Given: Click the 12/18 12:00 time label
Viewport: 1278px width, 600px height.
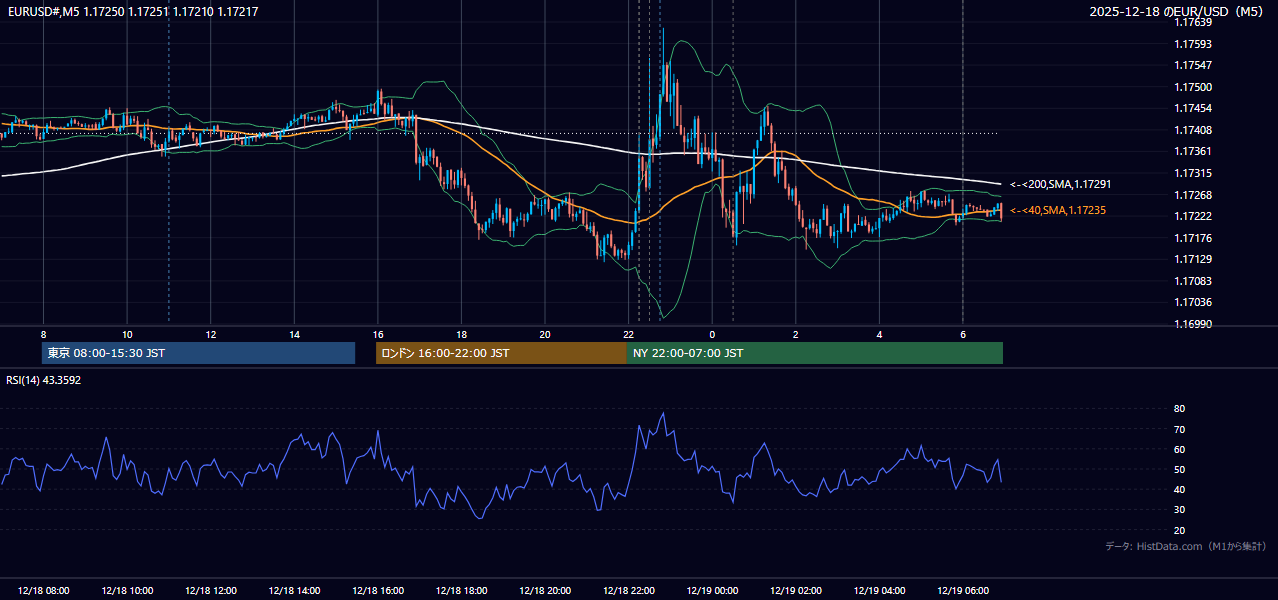Looking at the screenshot, I should pos(211,591).
